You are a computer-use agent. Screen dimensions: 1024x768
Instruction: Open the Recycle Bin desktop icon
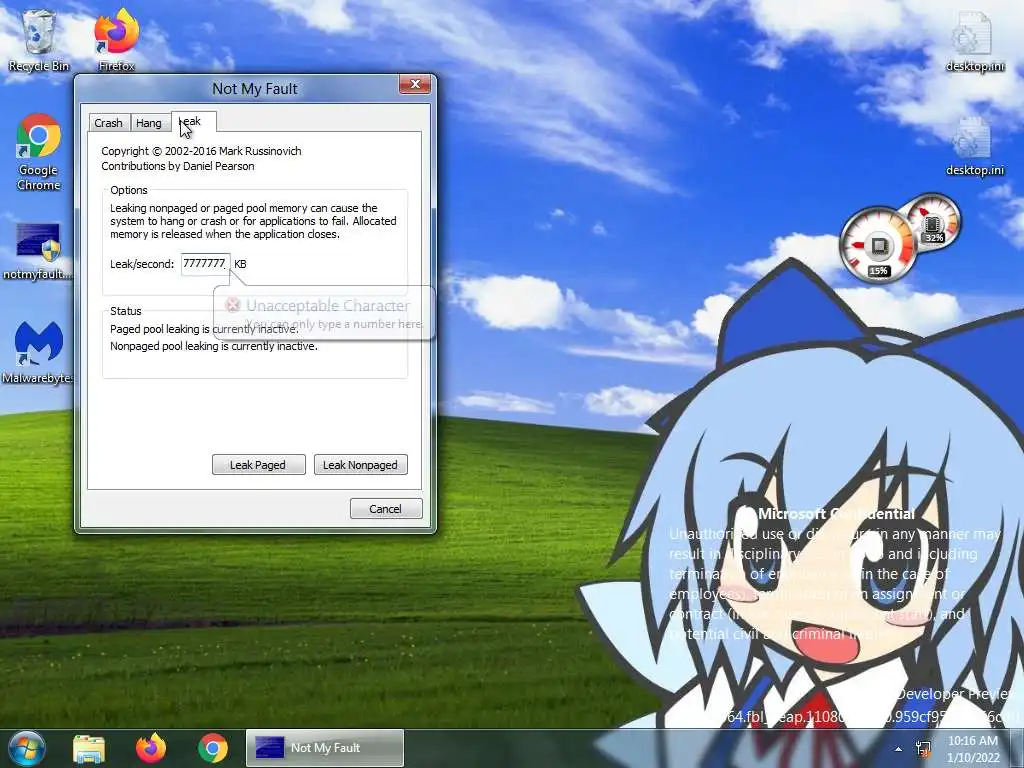pos(39,40)
